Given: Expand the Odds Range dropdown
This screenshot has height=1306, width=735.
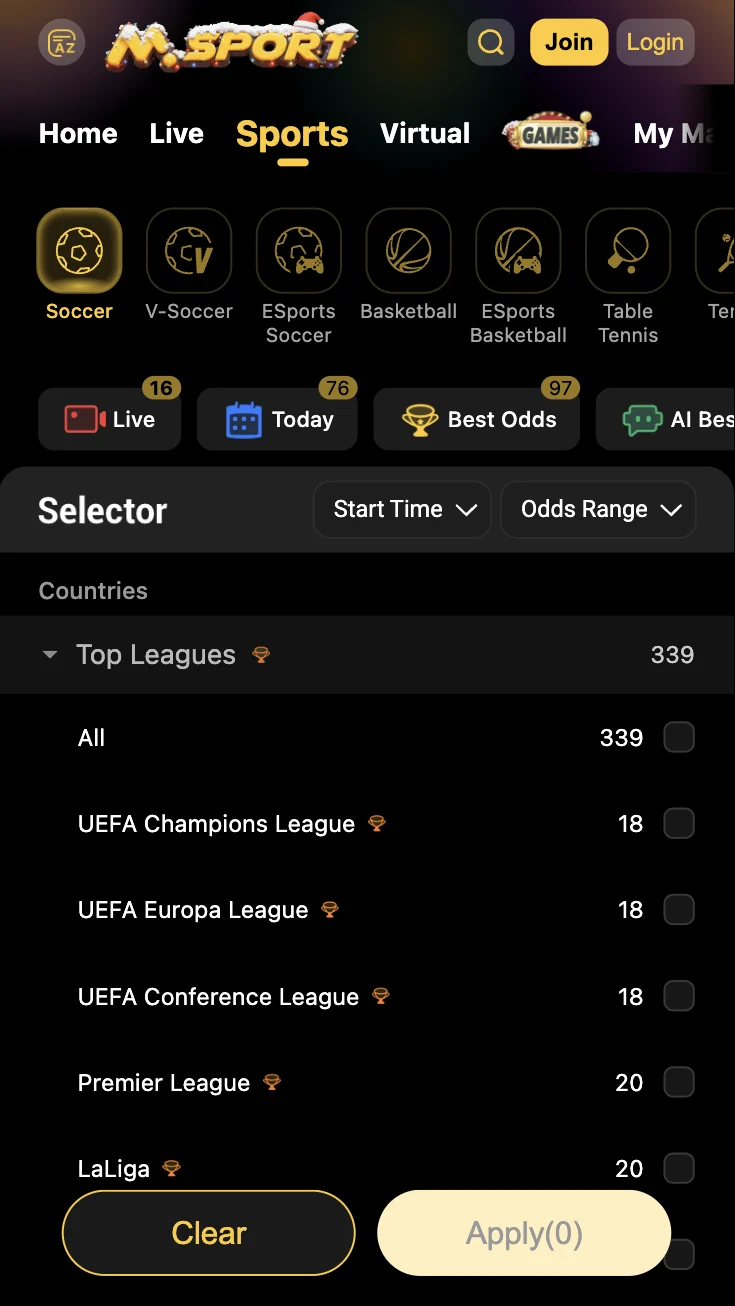Looking at the screenshot, I should 598,510.
